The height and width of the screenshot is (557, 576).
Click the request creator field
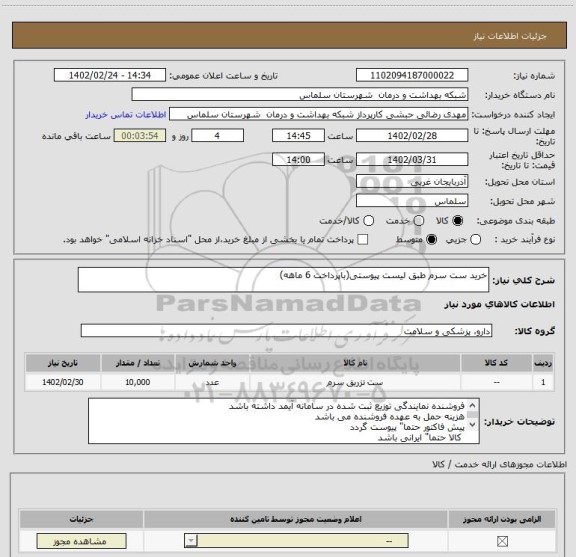click(x=318, y=114)
